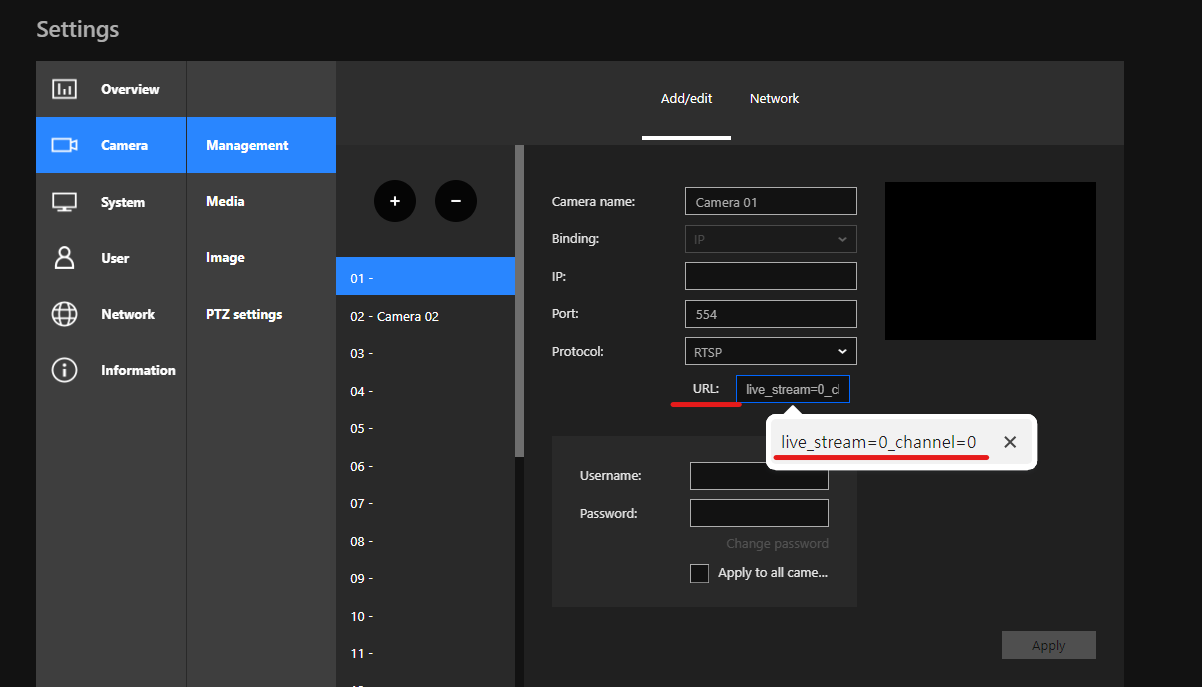The height and width of the screenshot is (687, 1202).
Task: Click the Network globe icon
Action: tap(64, 314)
